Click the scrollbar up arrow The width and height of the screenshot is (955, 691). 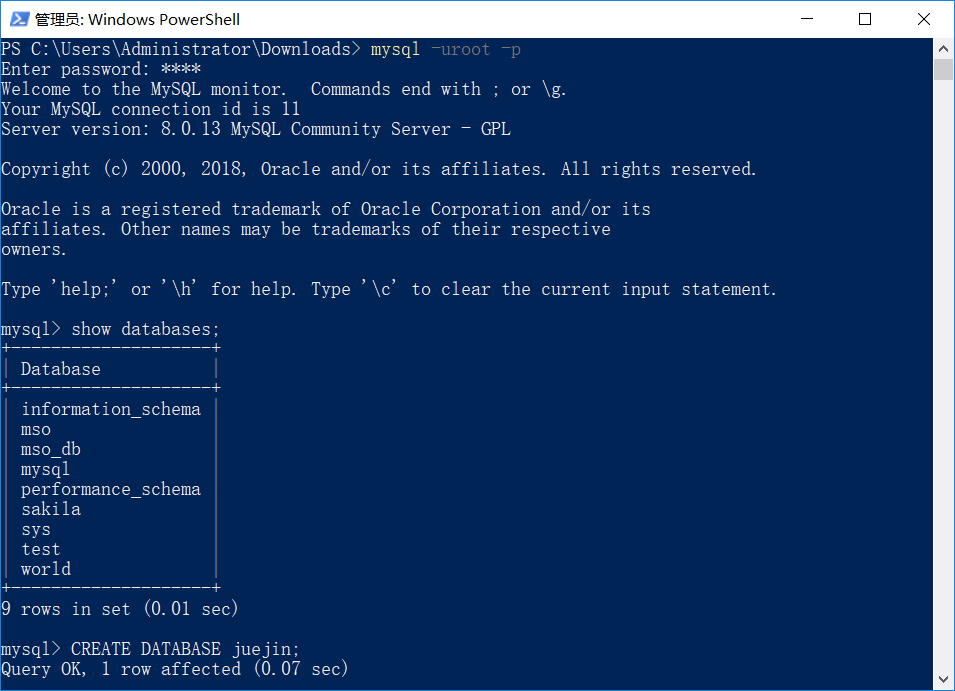coord(944,48)
